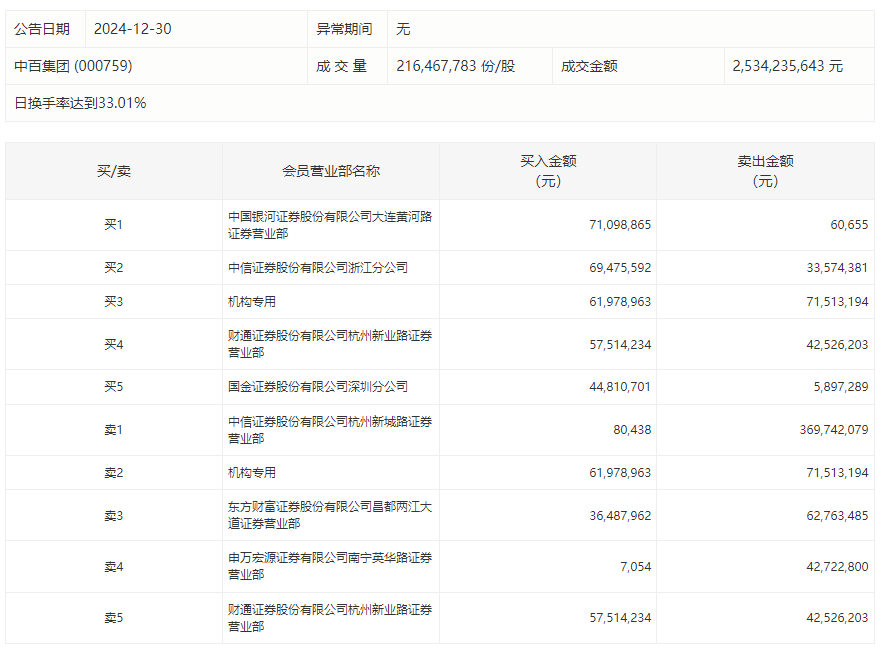Select 机构专用 in the 买3 row

click(x=252, y=302)
